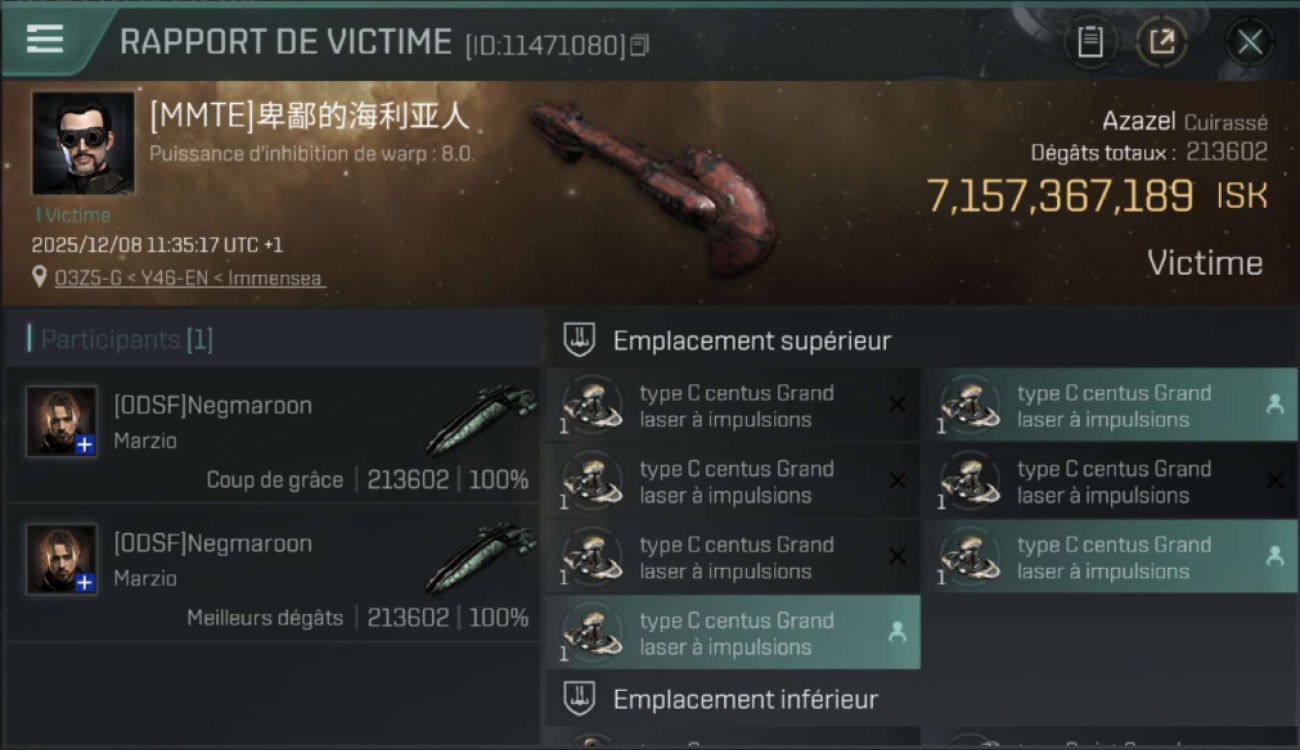Click person icon on top-right highlighted laser
The image size is (1300, 750).
coord(1275,405)
